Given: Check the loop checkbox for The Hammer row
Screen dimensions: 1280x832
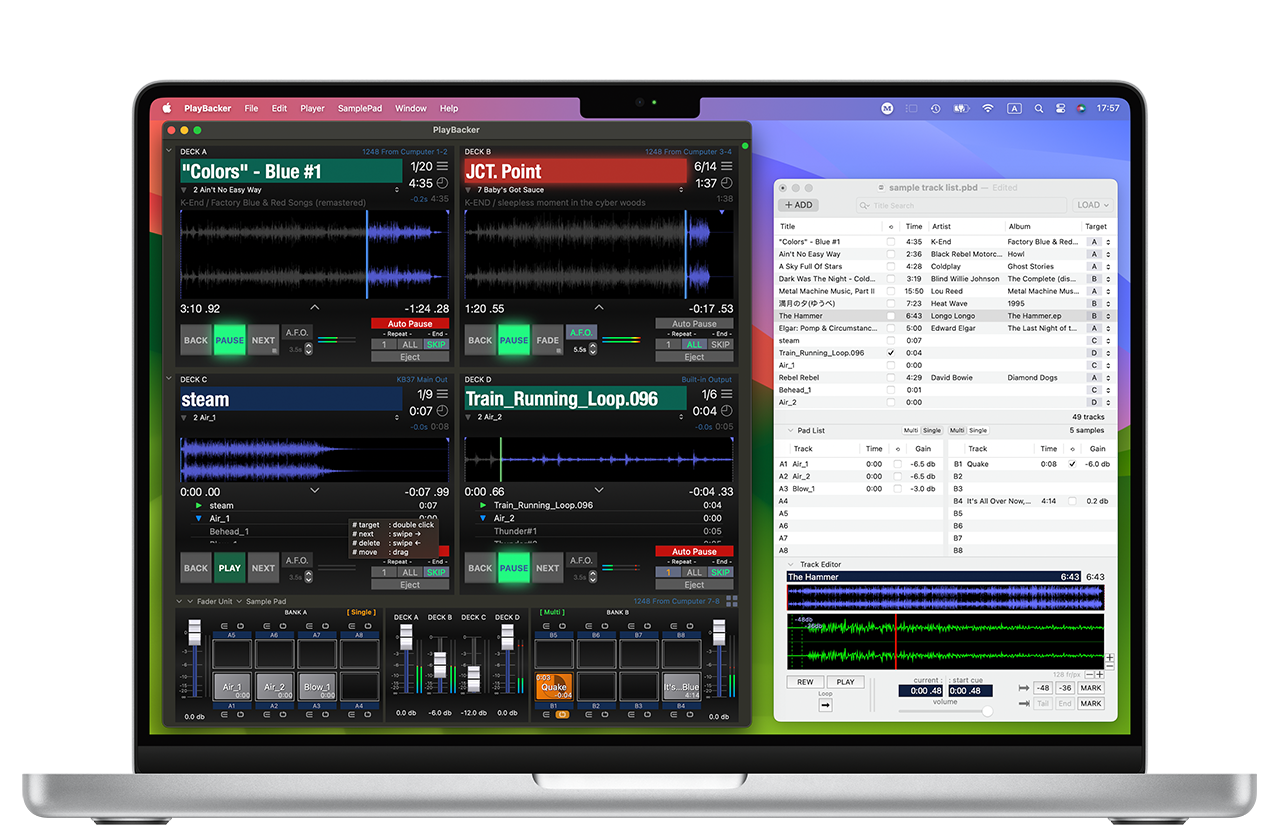Looking at the screenshot, I should tap(891, 316).
